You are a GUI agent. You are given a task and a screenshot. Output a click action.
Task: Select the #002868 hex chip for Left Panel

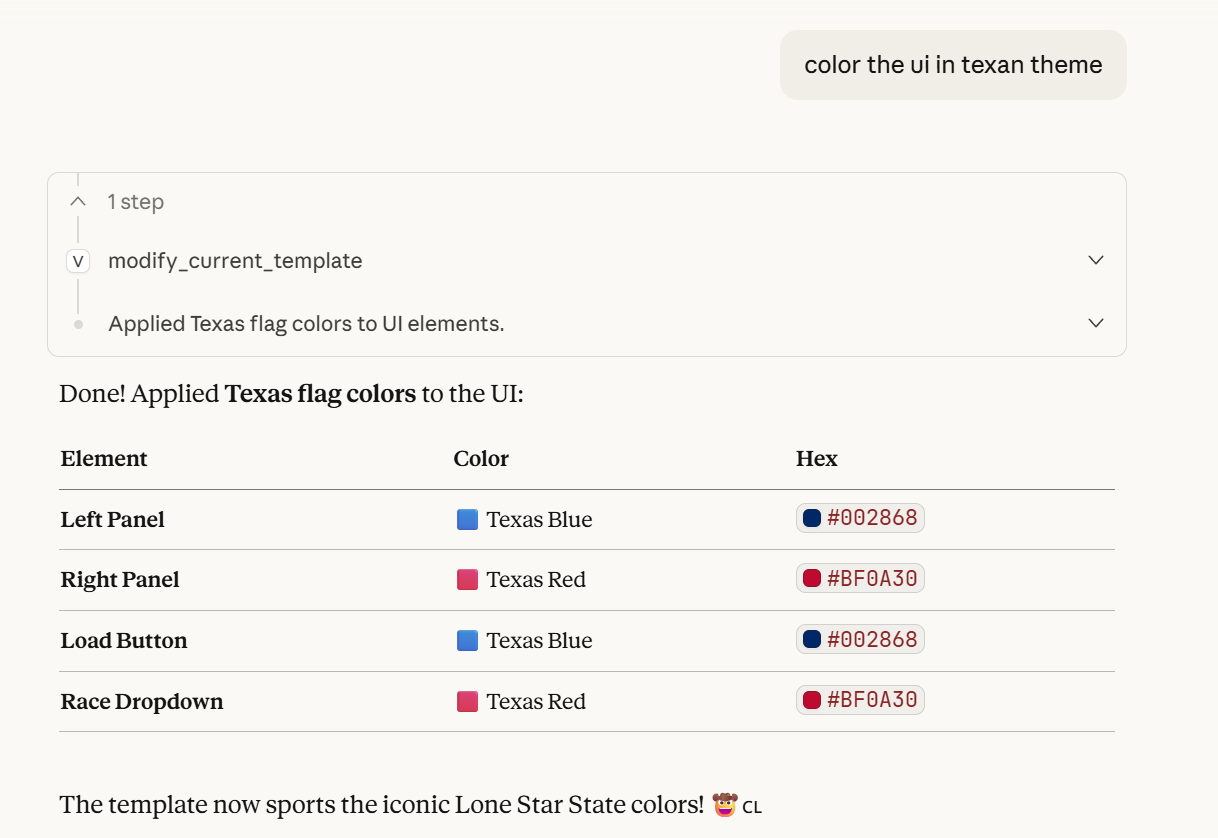pyautogui.click(x=860, y=518)
